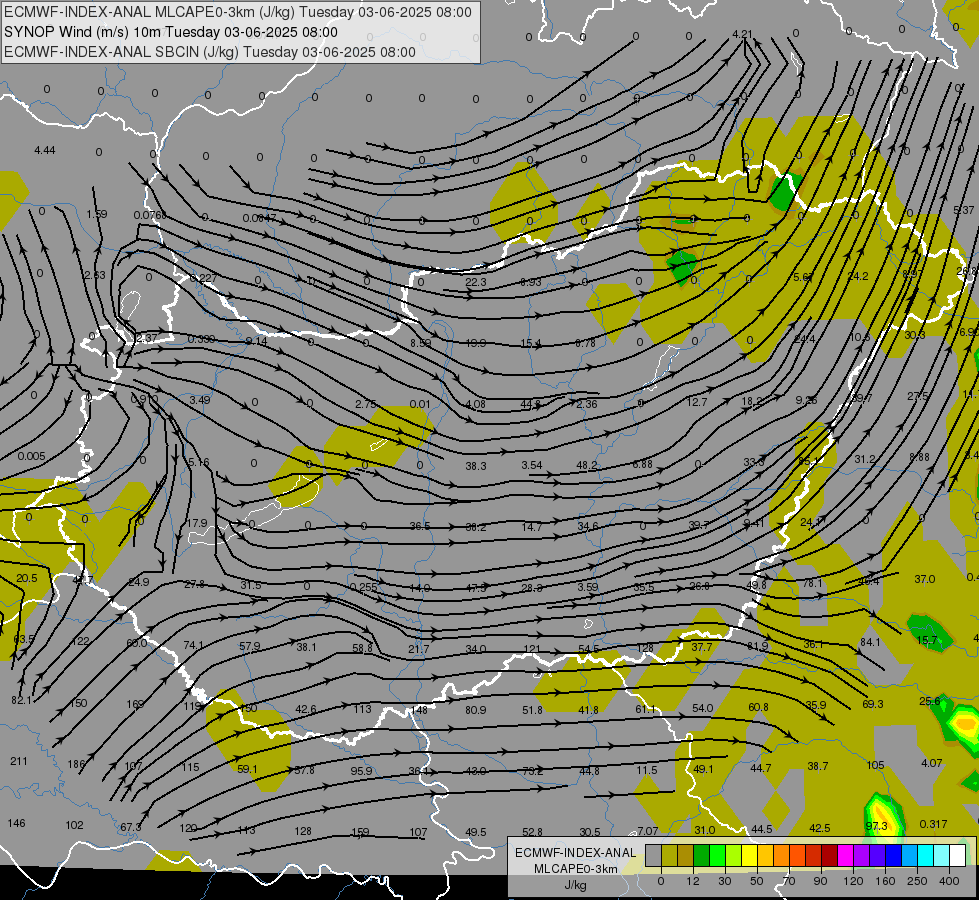Click the value 121 on the map

click(532, 650)
